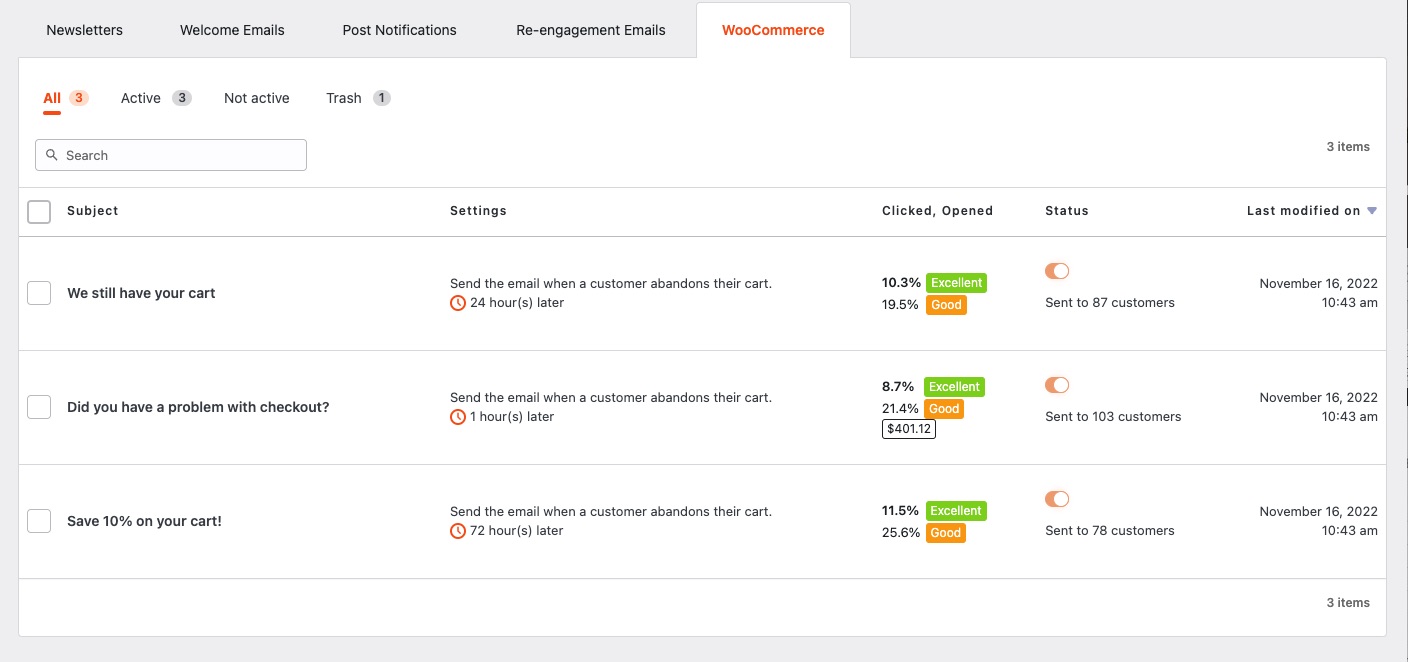Disable the 'We still have your cart' email toggle

pyautogui.click(x=1057, y=271)
